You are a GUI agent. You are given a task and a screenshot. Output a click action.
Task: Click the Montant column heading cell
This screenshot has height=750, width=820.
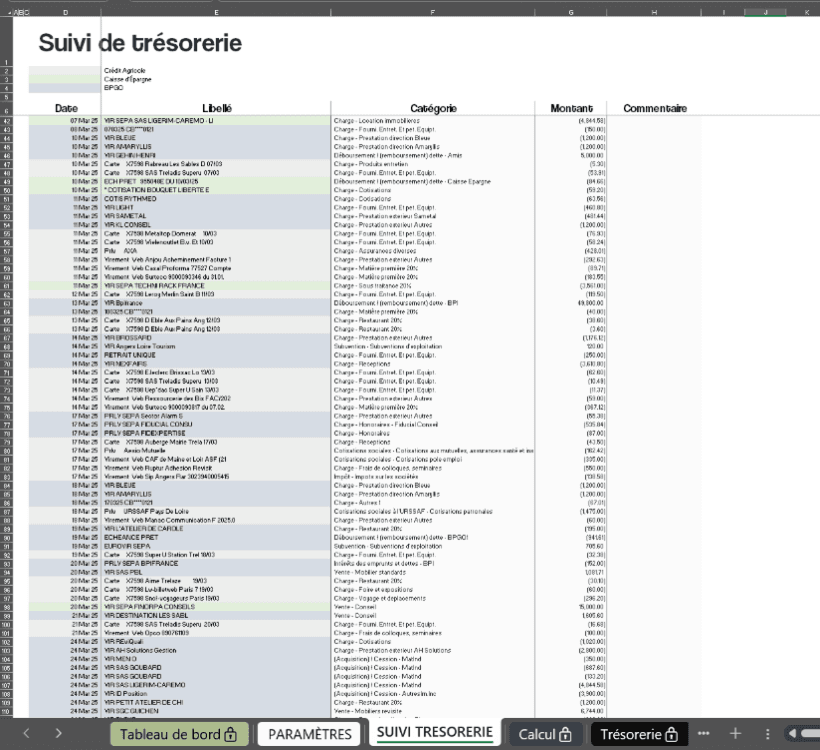point(571,108)
